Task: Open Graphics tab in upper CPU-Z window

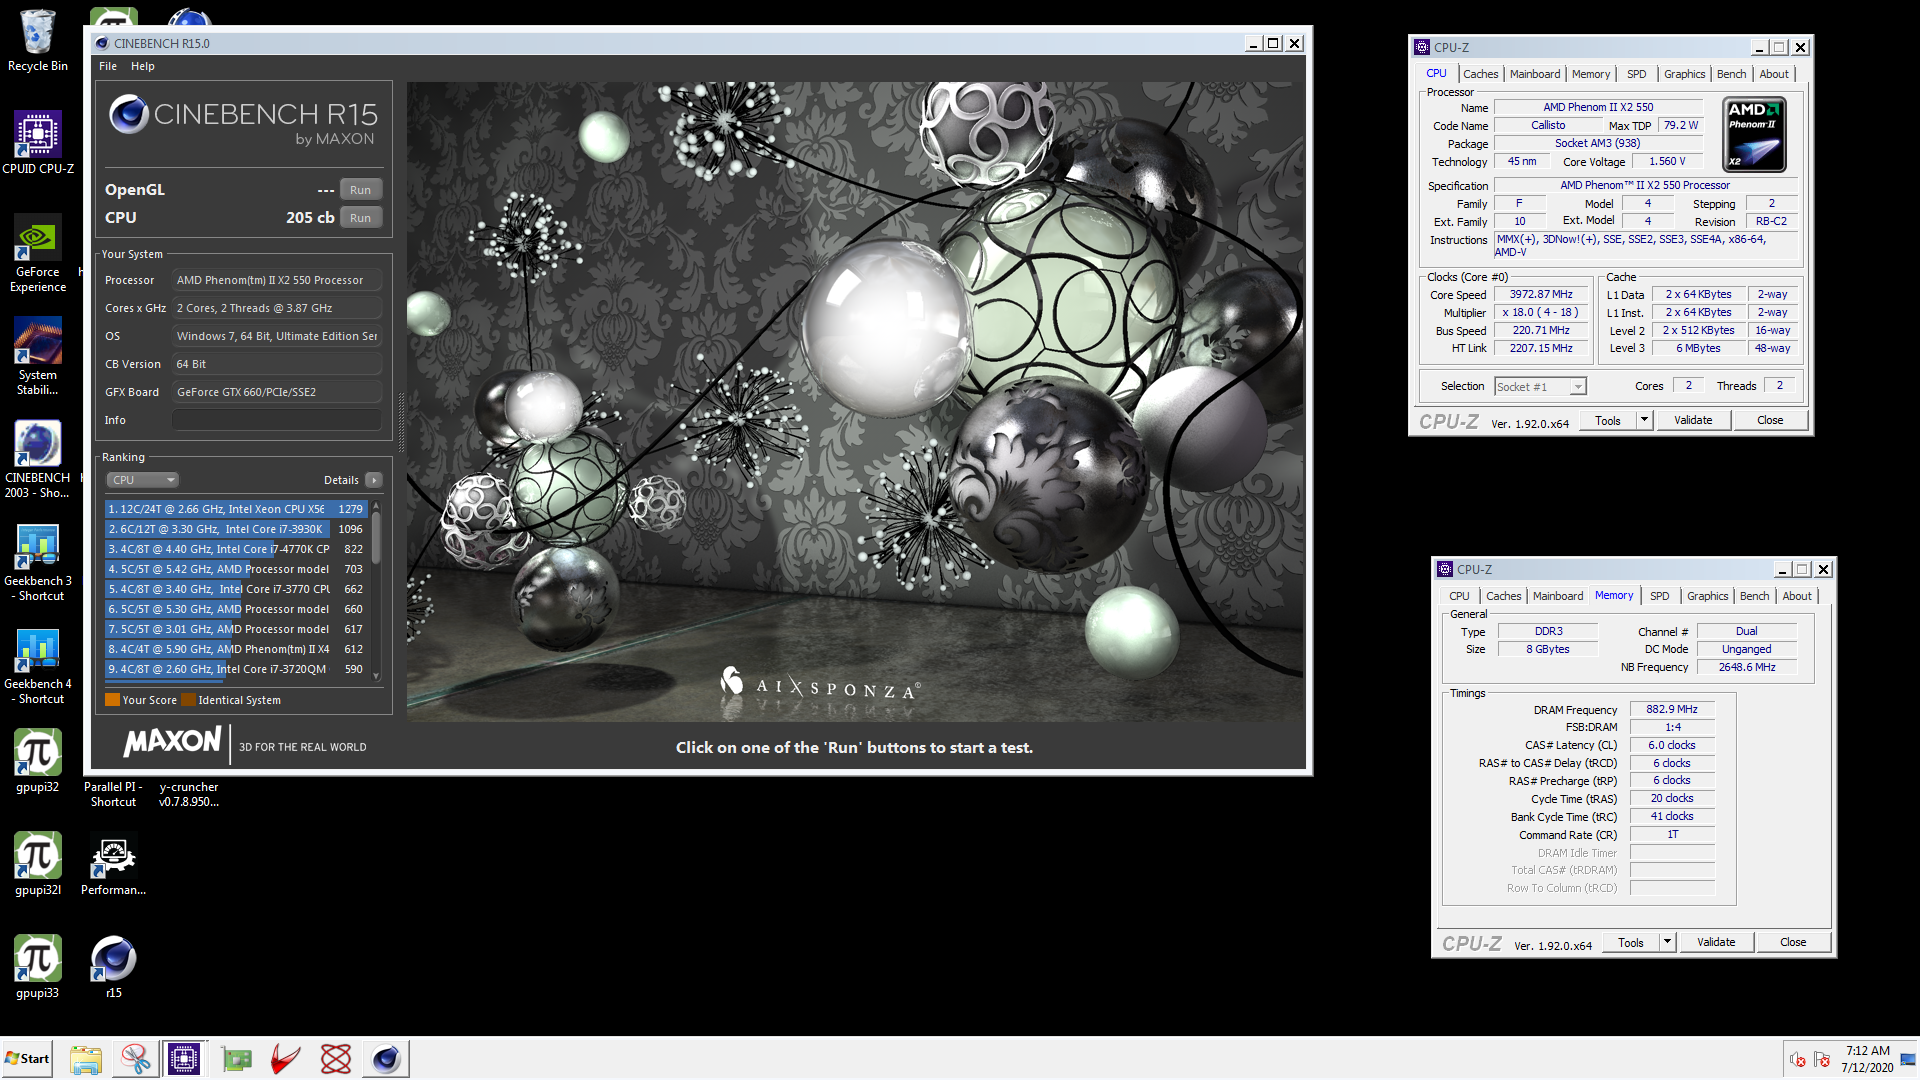Action: click(x=1684, y=74)
